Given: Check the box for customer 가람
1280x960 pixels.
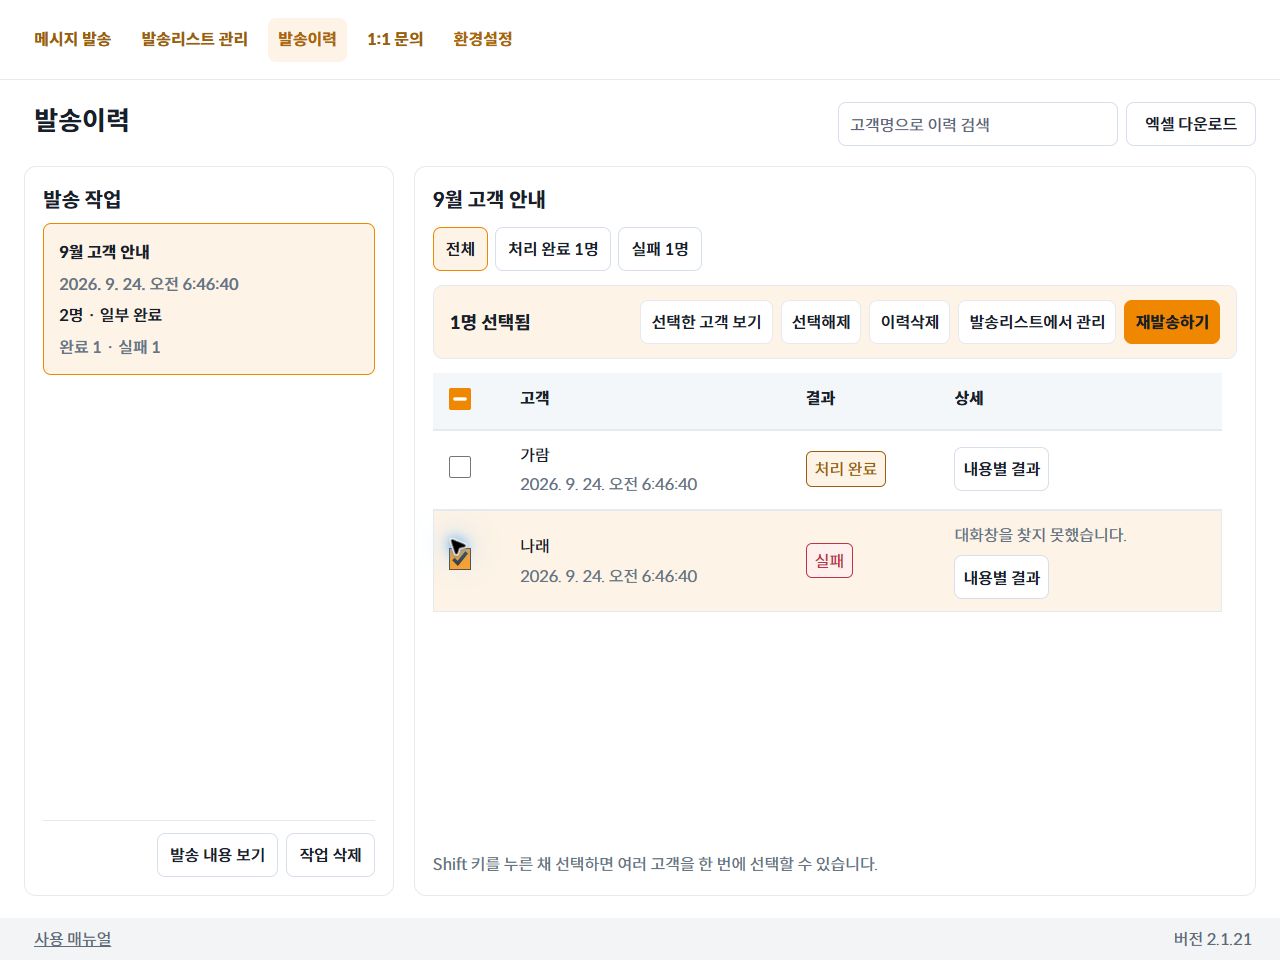Looking at the screenshot, I should click(460, 467).
